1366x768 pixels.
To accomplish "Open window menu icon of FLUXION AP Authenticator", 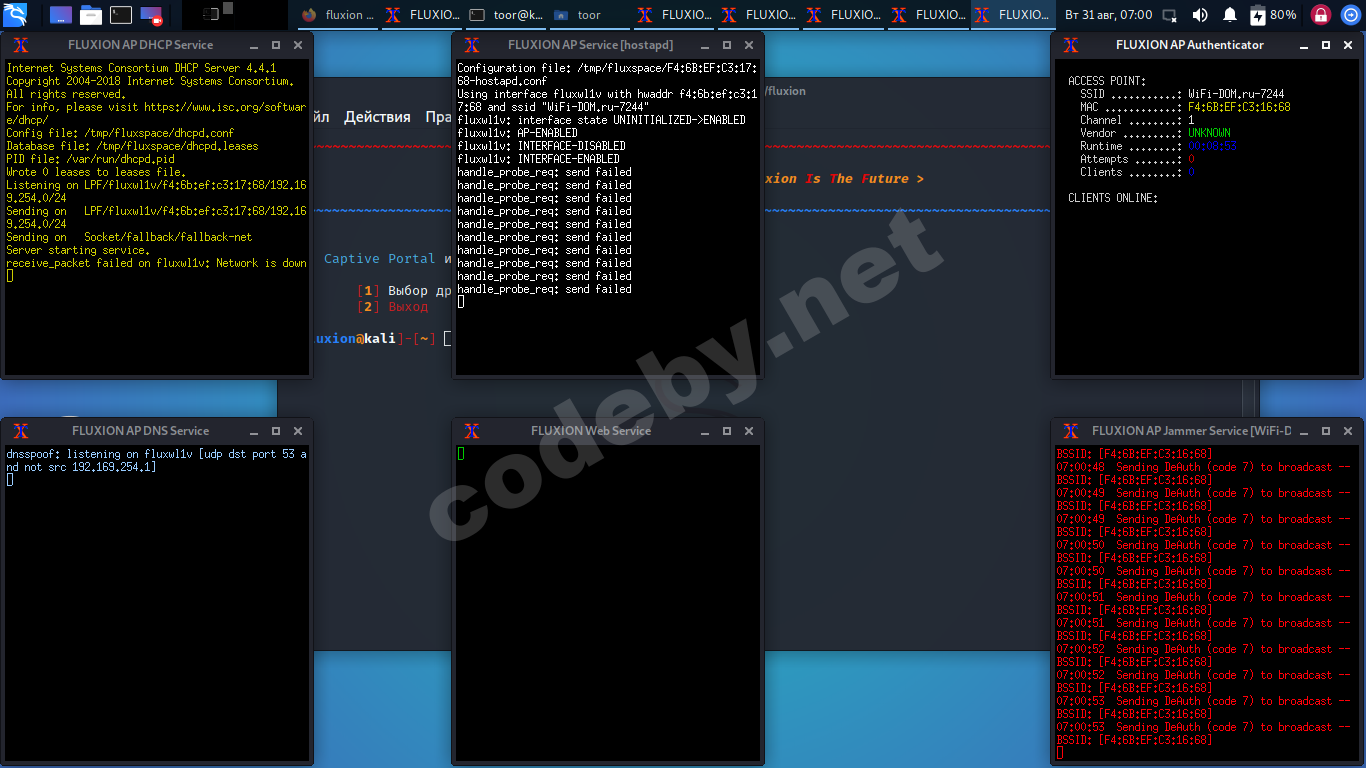I will (x=1071, y=45).
